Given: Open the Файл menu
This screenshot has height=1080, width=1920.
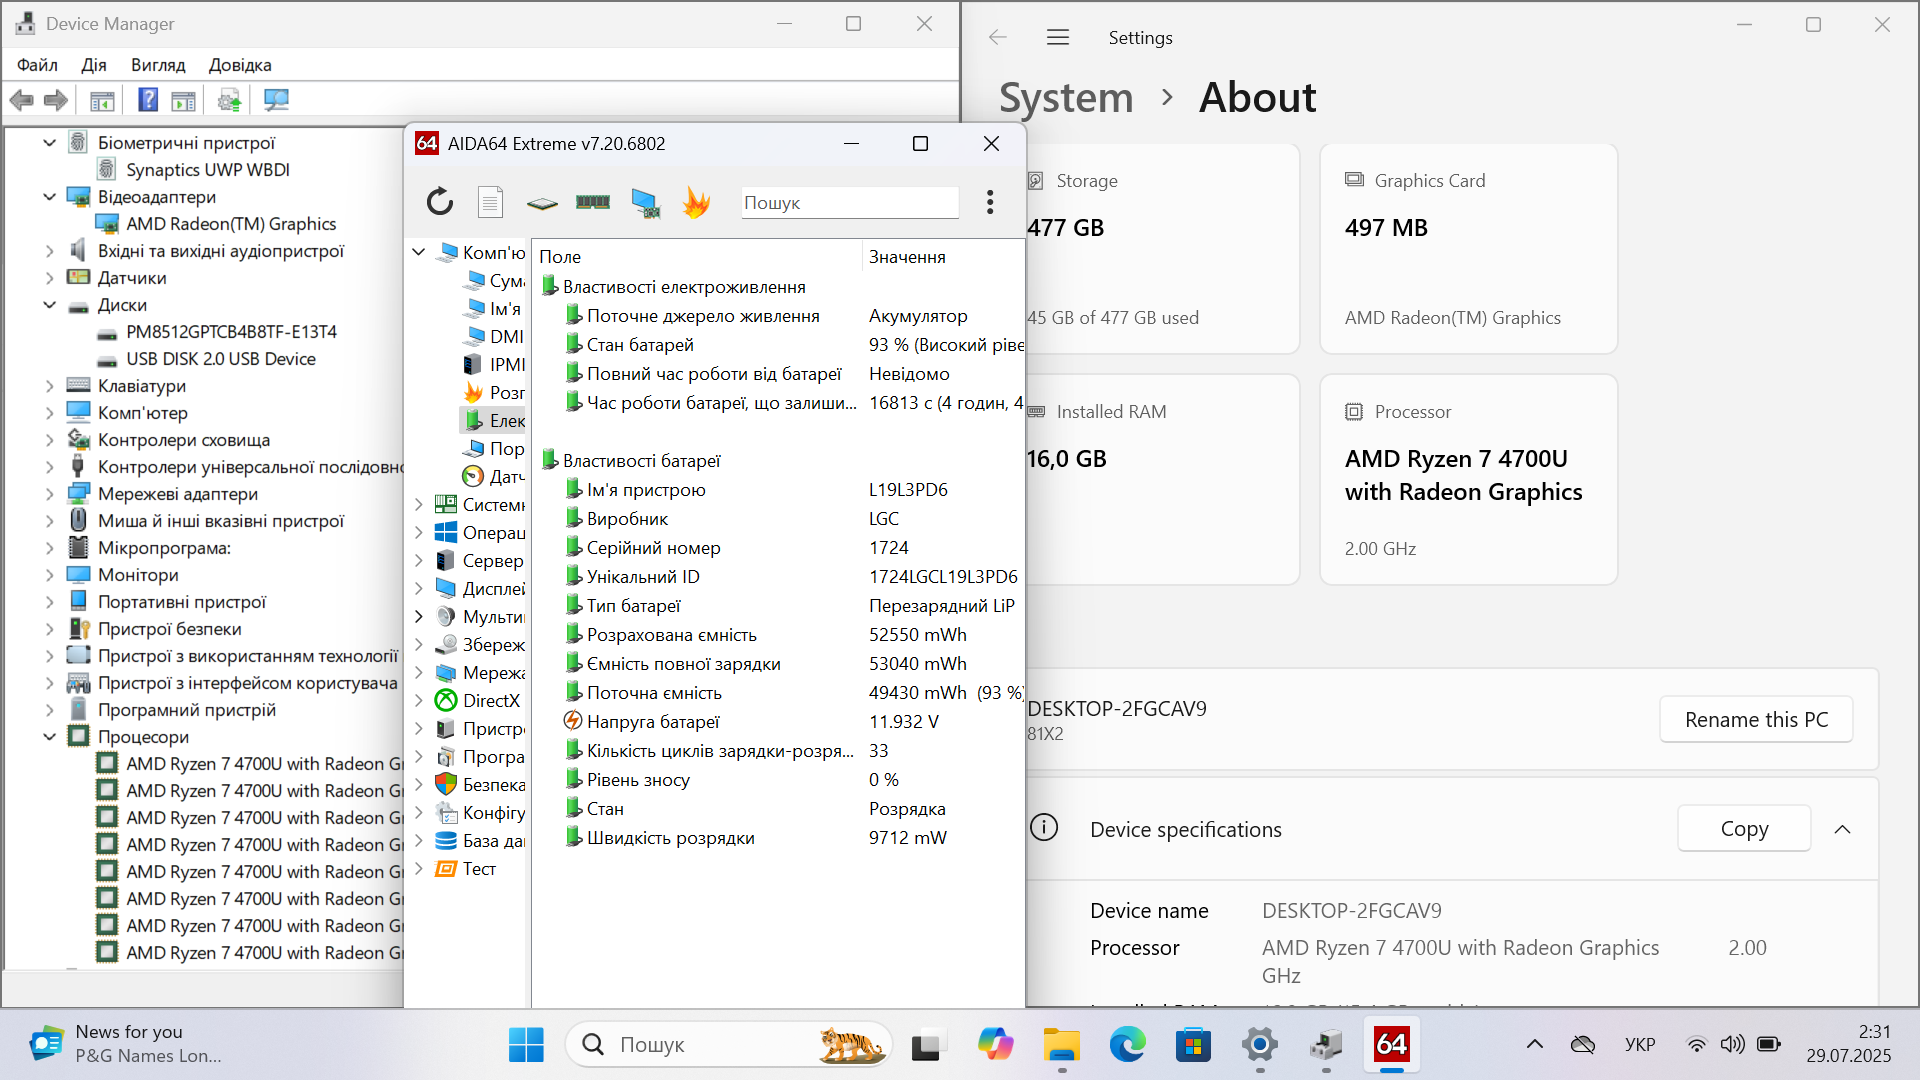Looking at the screenshot, I should coord(37,65).
